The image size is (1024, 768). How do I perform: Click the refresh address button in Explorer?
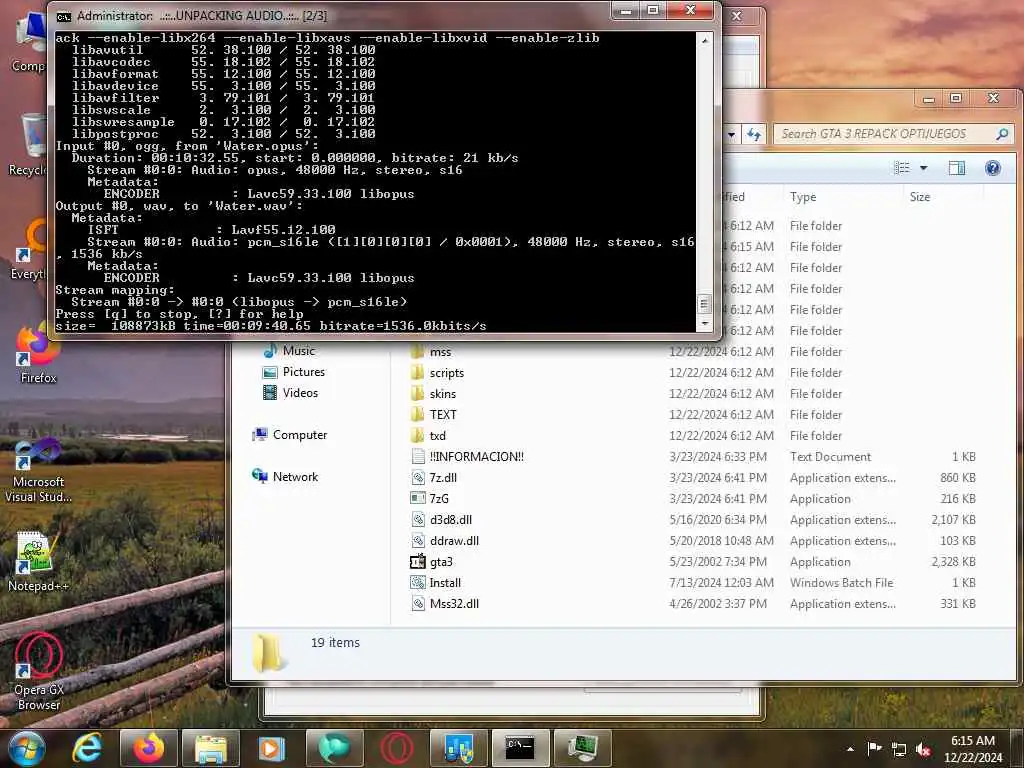[754, 135]
